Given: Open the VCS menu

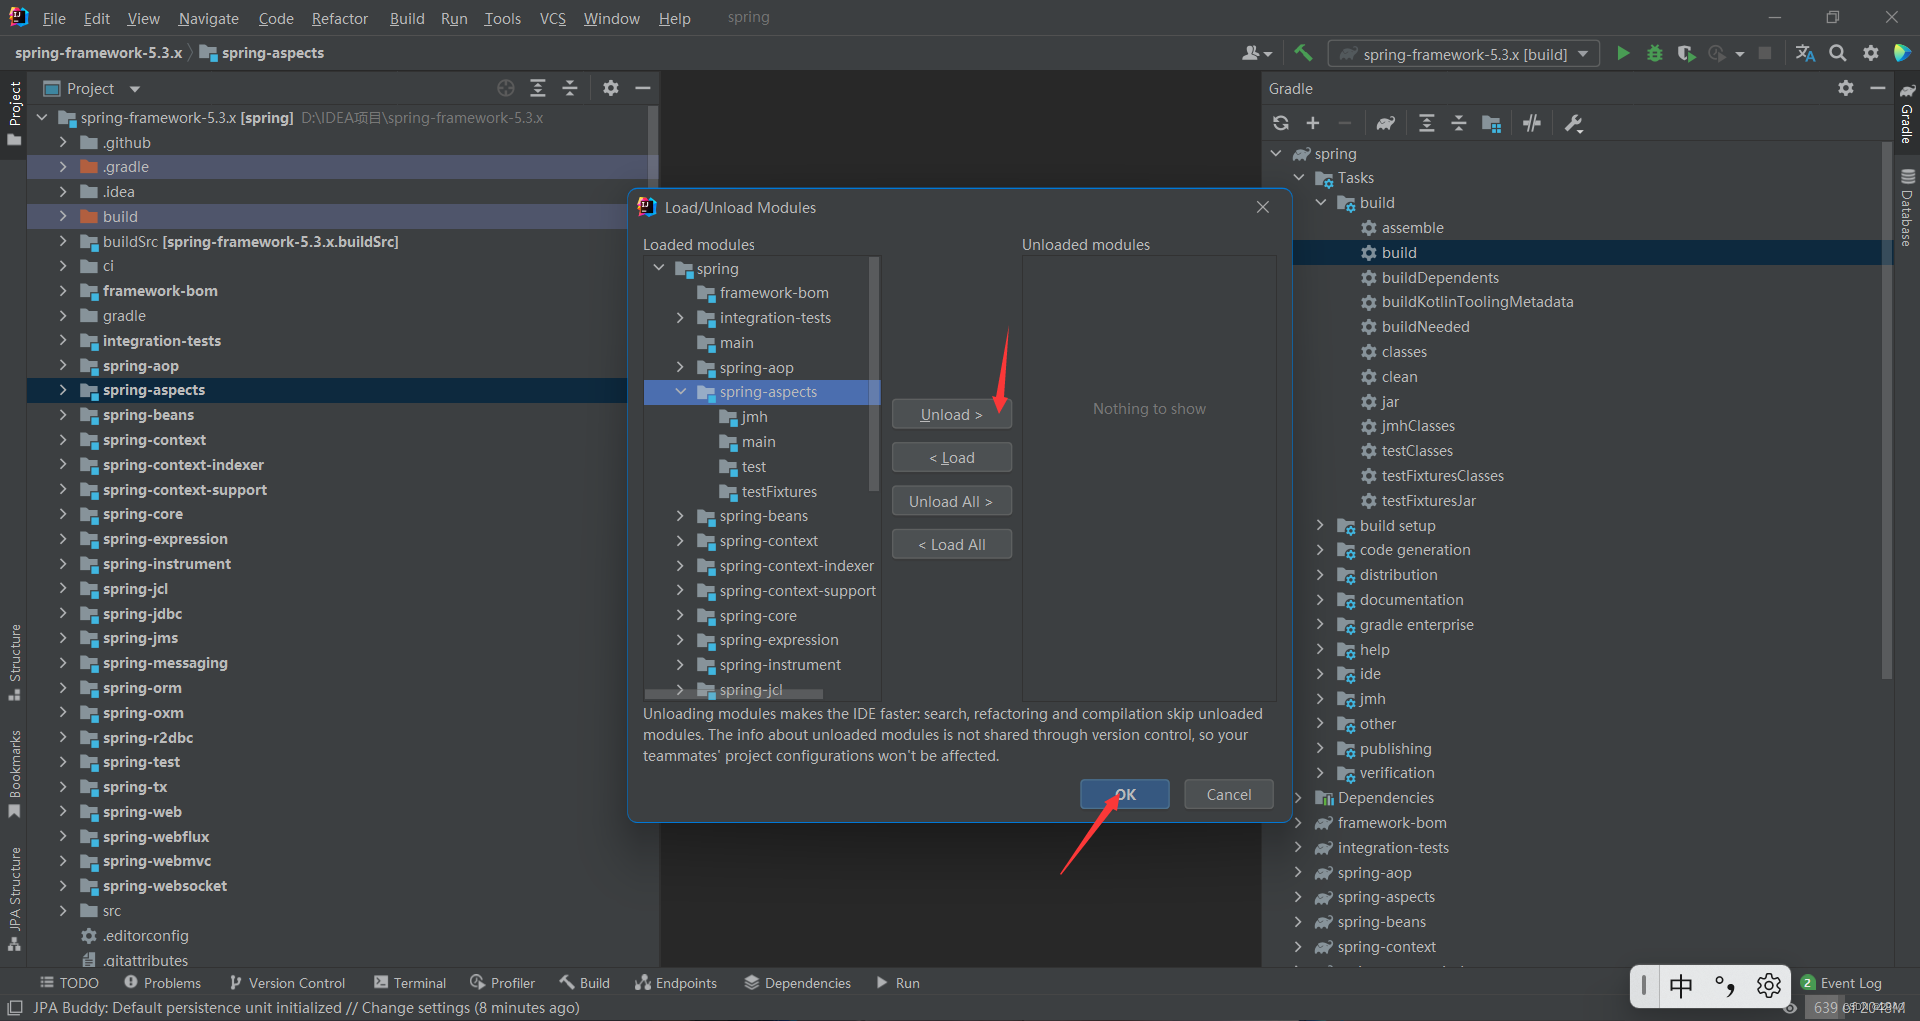Looking at the screenshot, I should [x=552, y=18].
